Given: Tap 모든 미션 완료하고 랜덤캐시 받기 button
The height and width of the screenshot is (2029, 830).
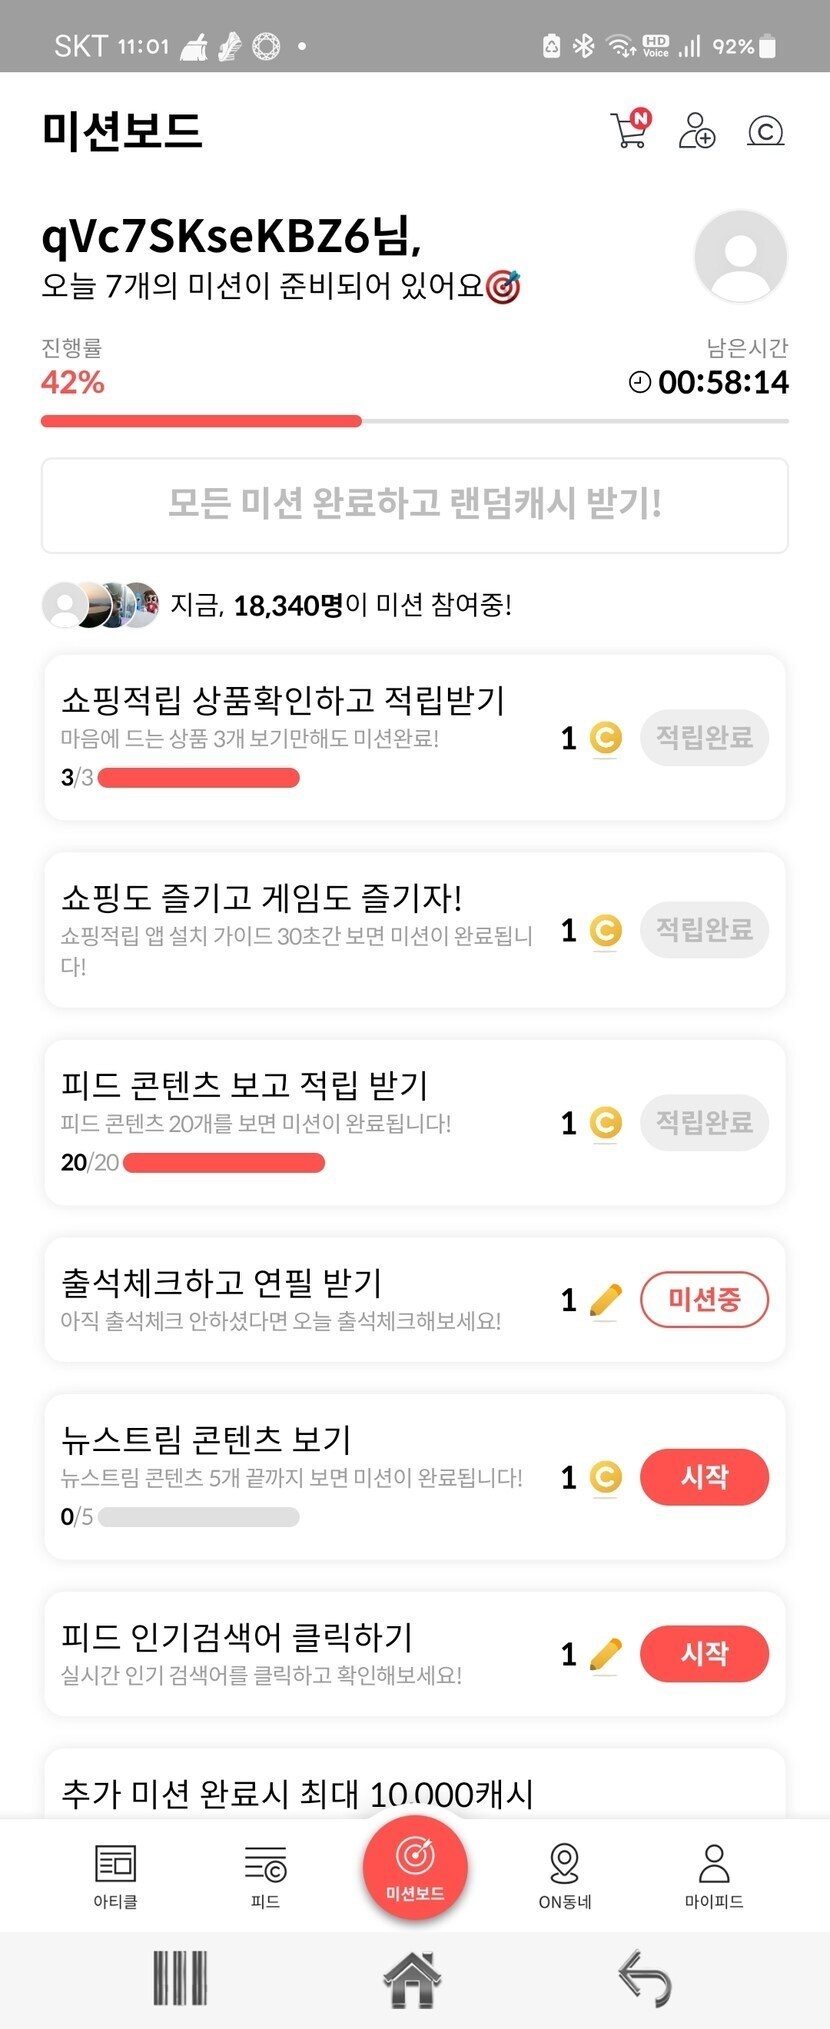Looking at the screenshot, I should (415, 505).
